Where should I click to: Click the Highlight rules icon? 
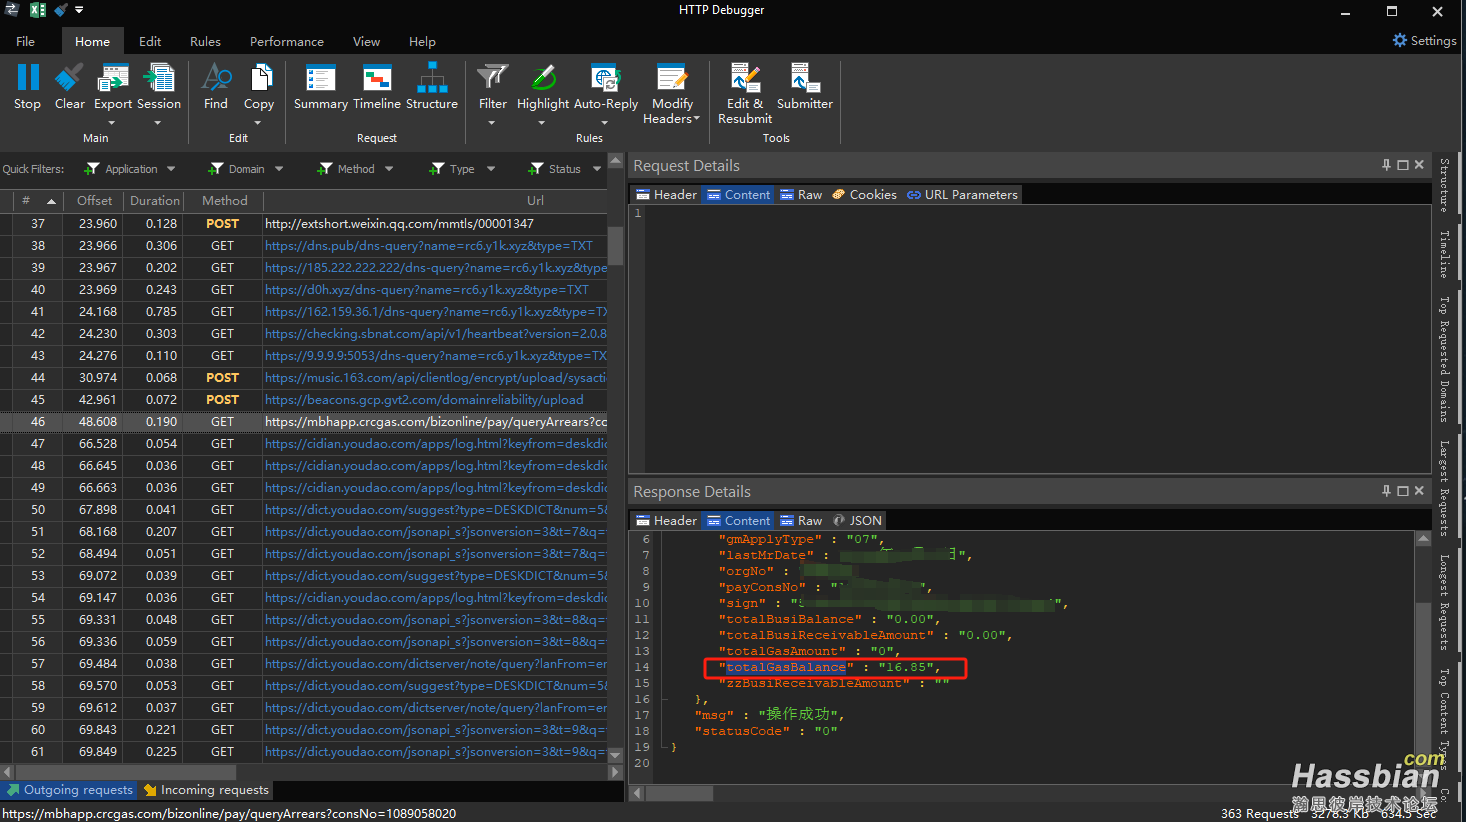543,77
